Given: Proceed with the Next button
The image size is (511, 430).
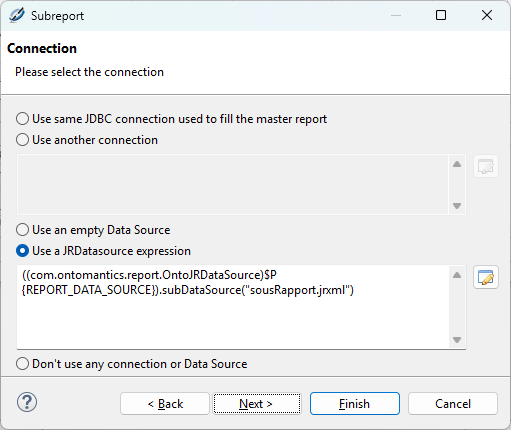Looking at the screenshot, I should click(x=257, y=404).
